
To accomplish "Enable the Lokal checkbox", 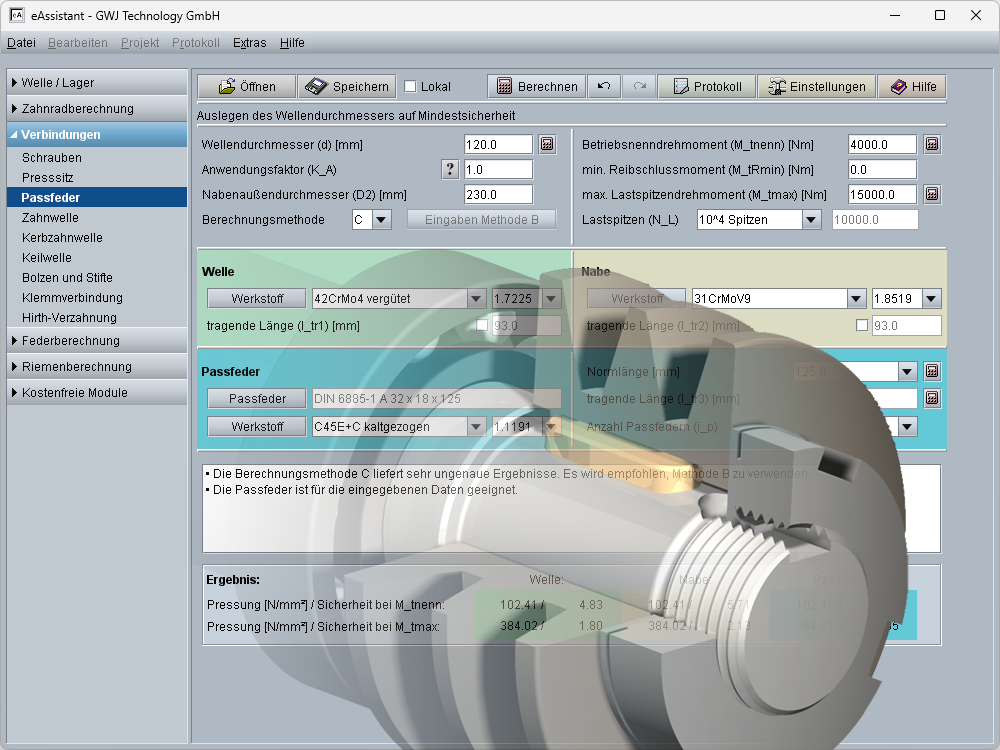I will click(x=410, y=87).
